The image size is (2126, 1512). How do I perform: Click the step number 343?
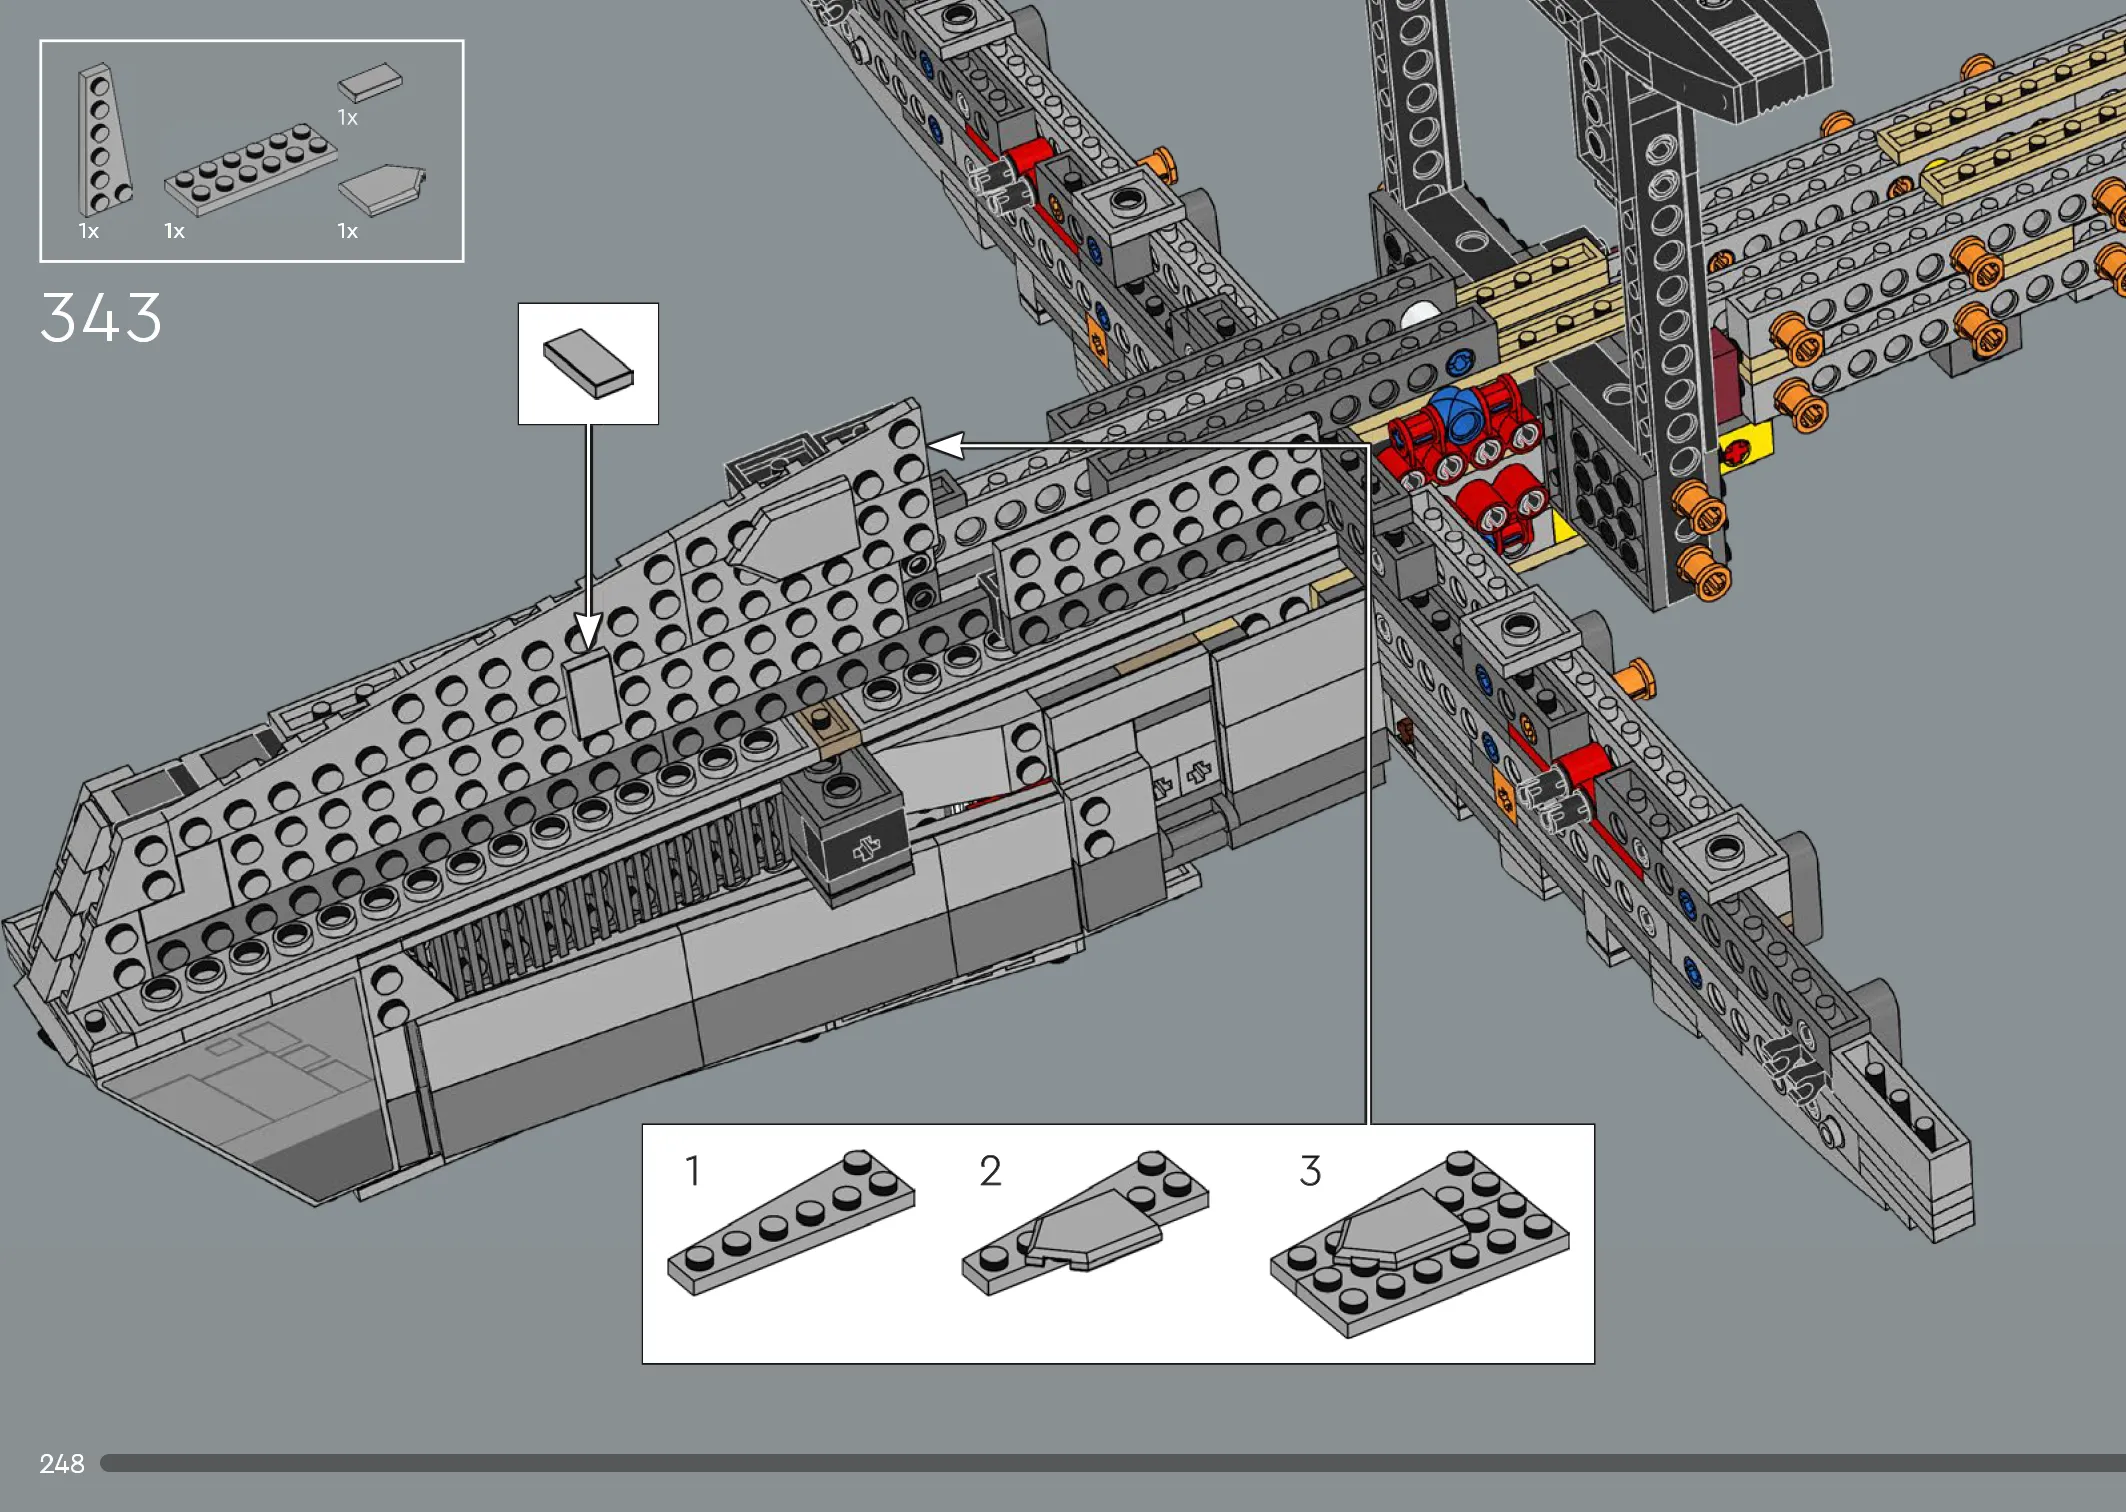point(101,318)
